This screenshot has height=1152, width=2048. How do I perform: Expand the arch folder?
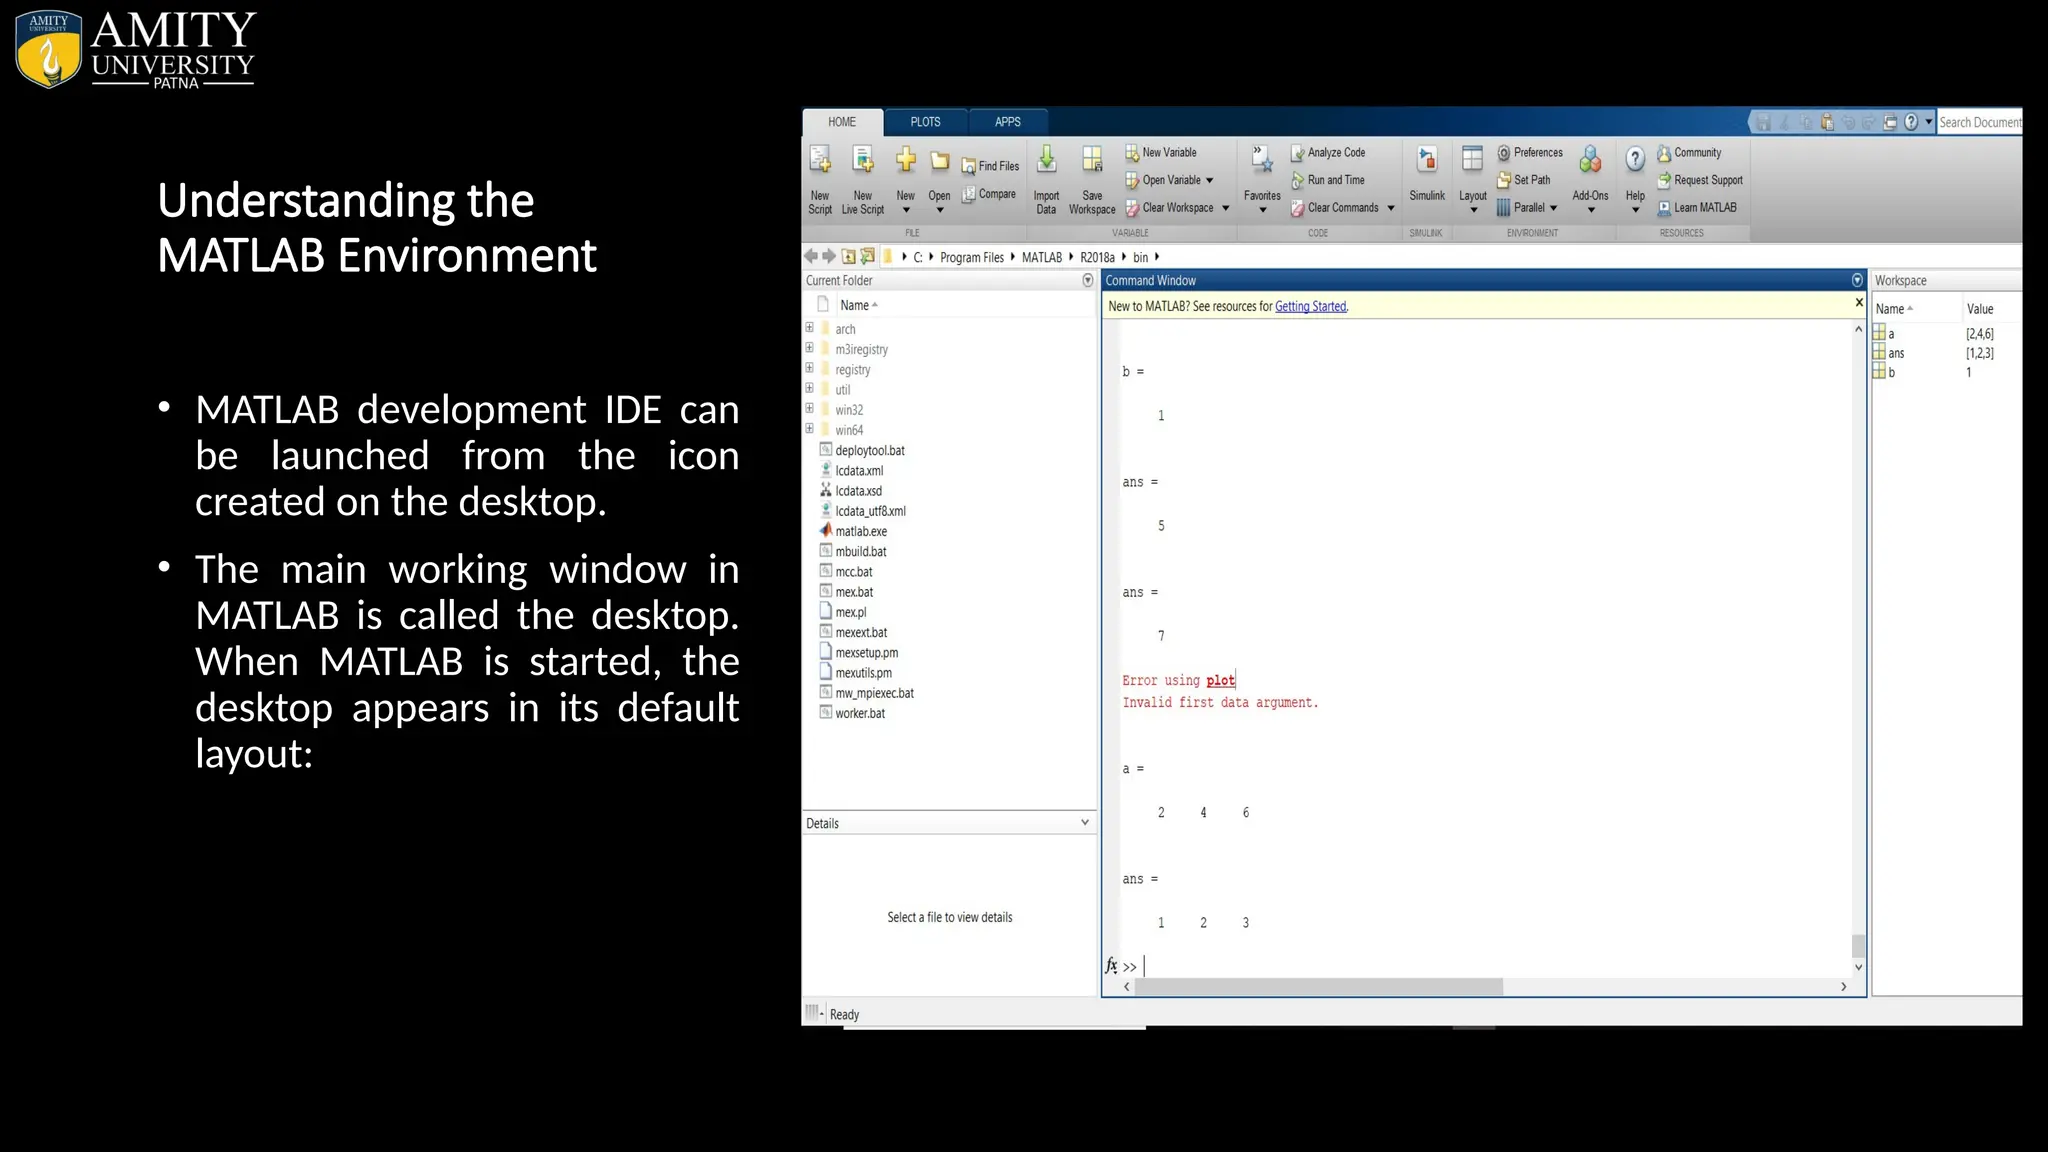pyautogui.click(x=810, y=328)
